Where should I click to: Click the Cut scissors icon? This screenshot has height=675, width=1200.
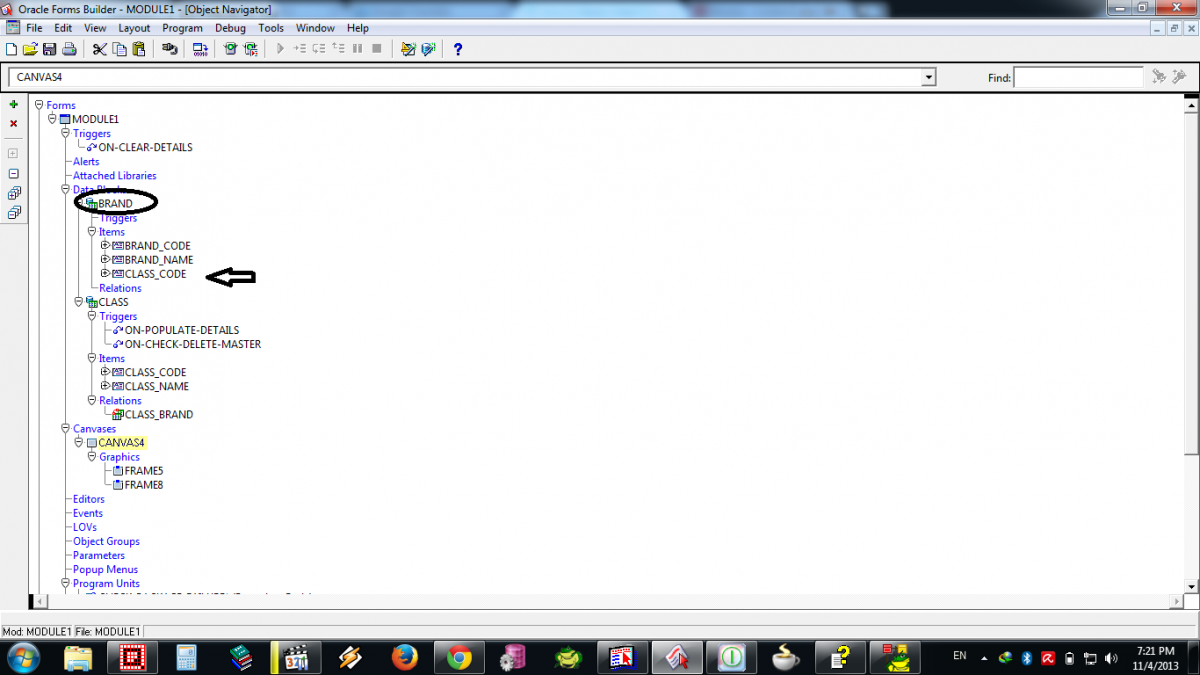[x=99, y=49]
